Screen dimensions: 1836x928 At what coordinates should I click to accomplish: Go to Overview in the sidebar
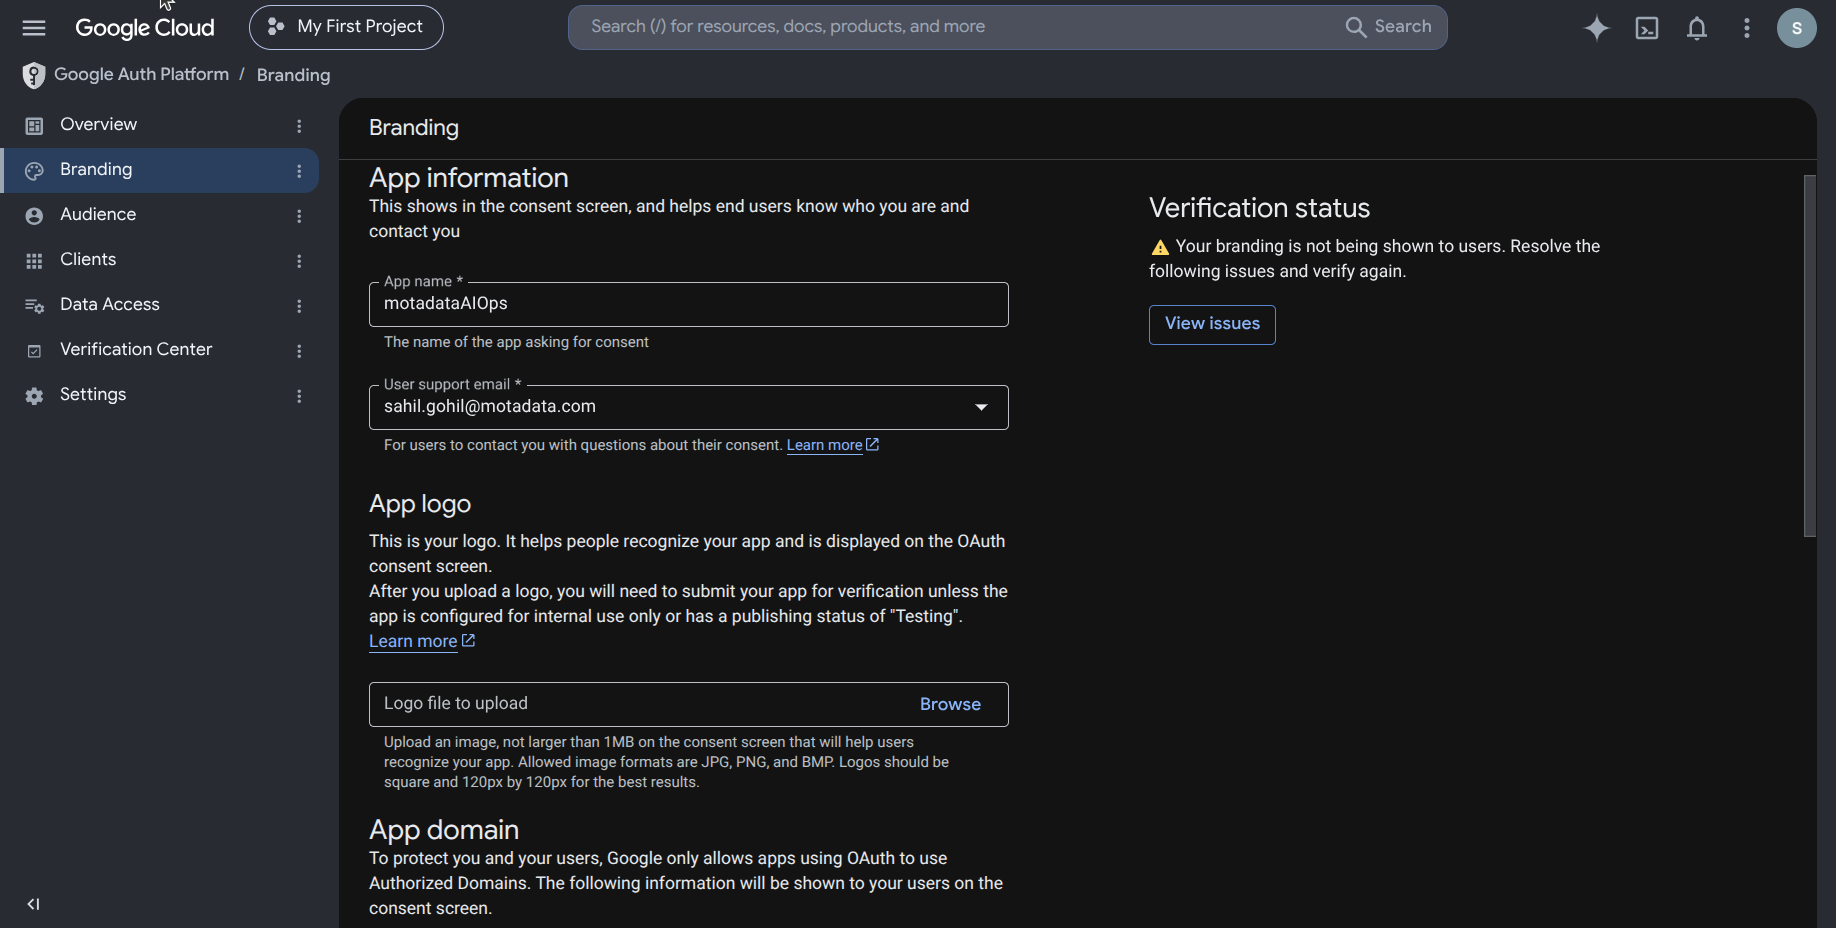pos(98,124)
